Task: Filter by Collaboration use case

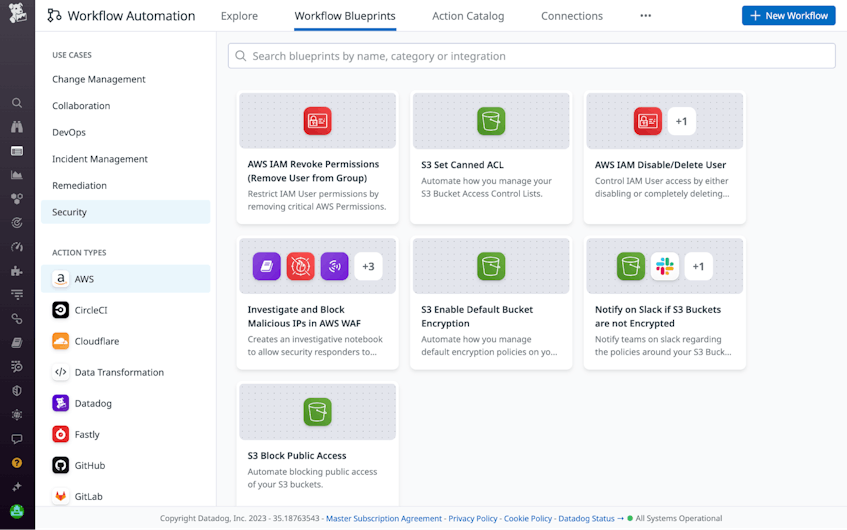Action: (81, 105)
